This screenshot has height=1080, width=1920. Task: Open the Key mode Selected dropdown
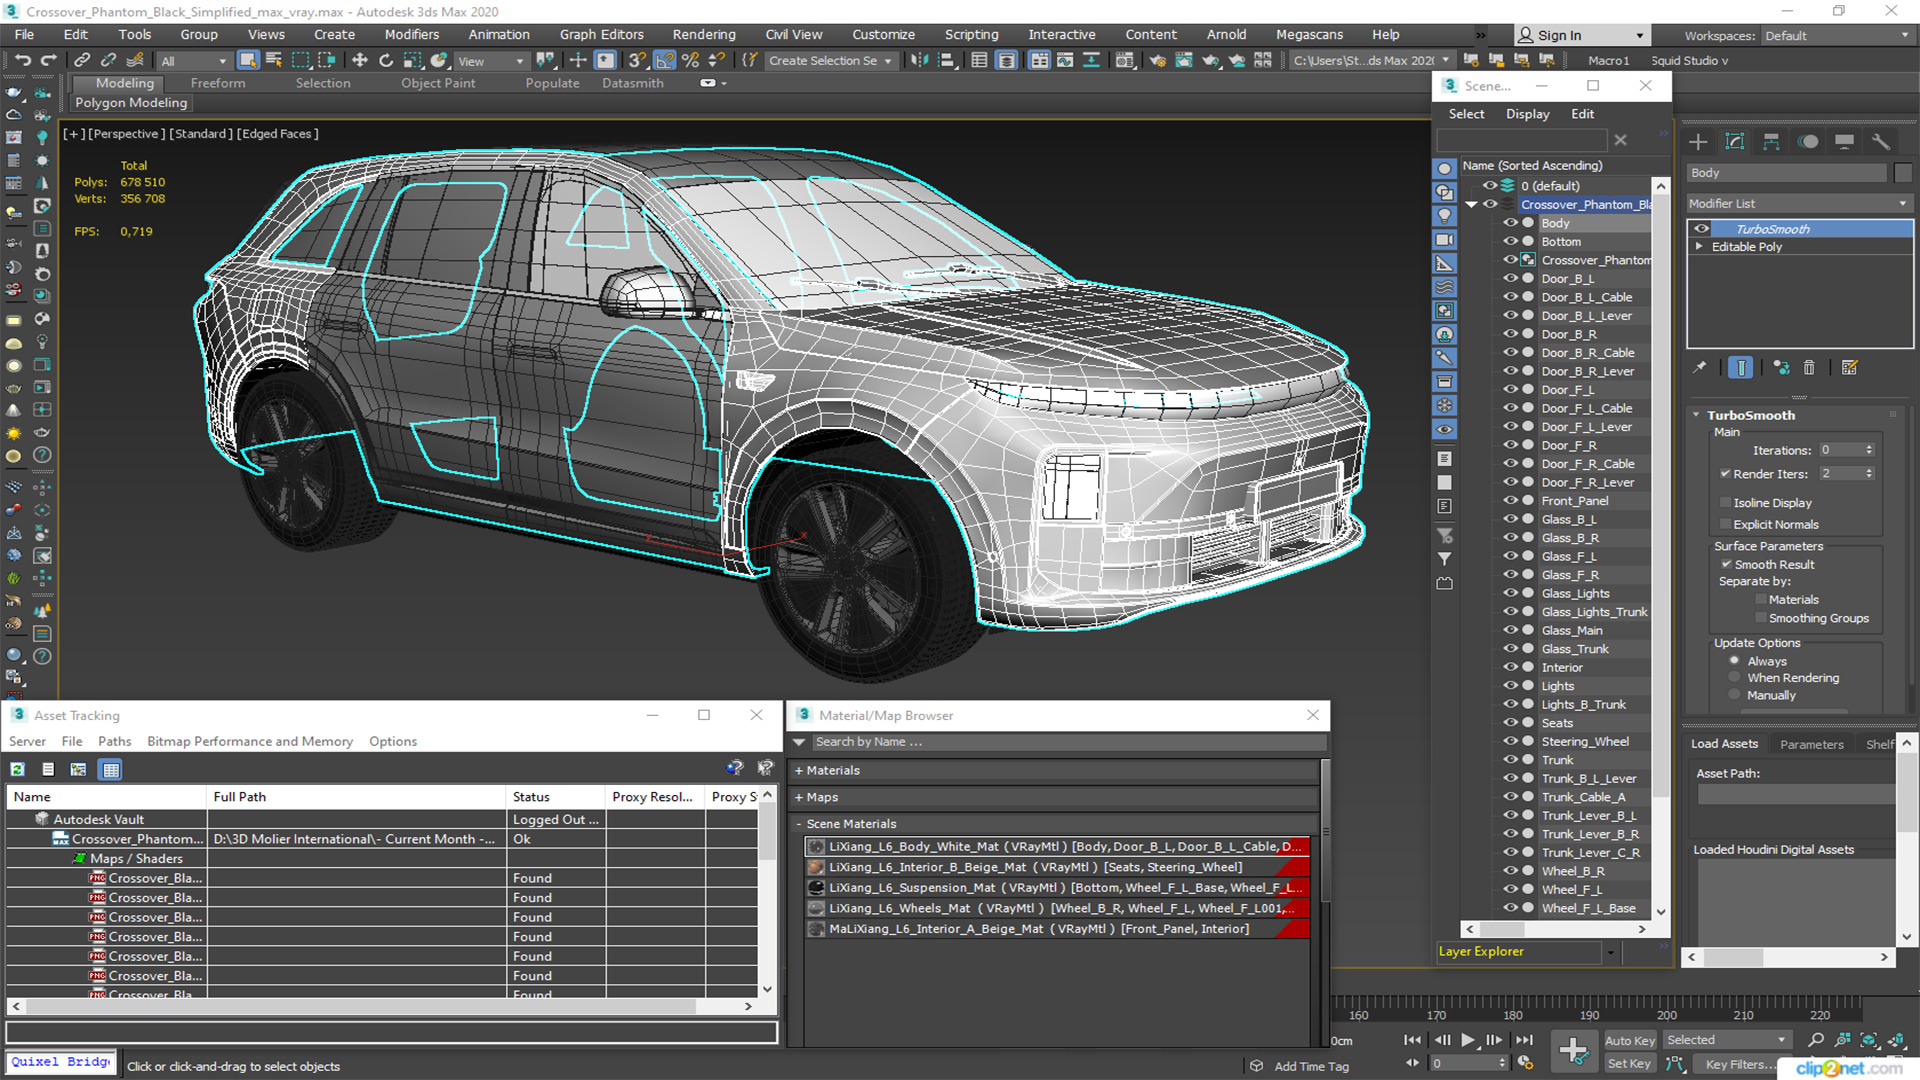pos(1726,1040)
